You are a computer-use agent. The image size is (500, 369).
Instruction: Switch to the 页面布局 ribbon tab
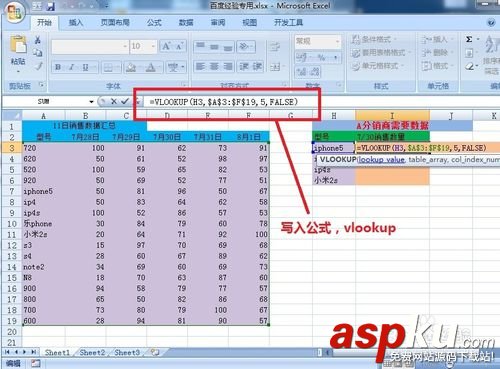pyautogui.click(x=115, y=23)
